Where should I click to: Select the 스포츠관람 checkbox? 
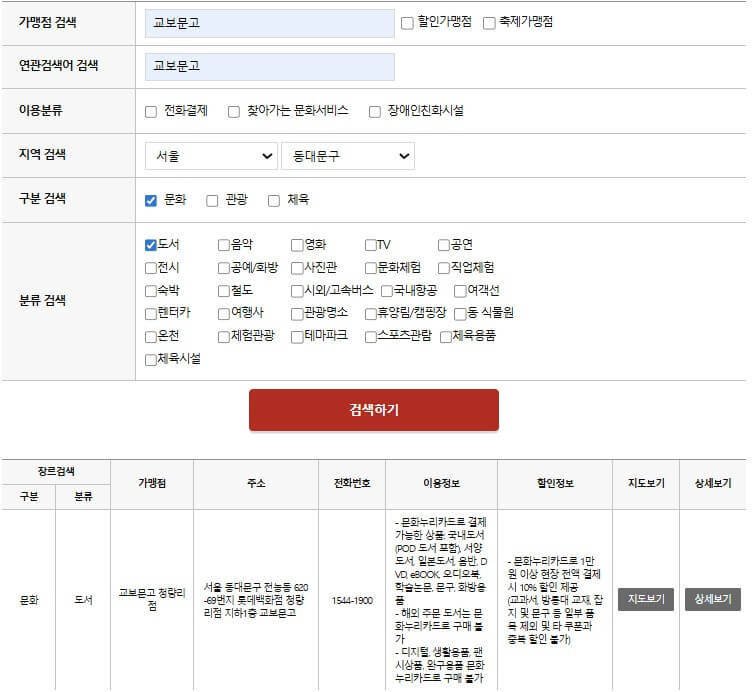[x=371, y=337]
